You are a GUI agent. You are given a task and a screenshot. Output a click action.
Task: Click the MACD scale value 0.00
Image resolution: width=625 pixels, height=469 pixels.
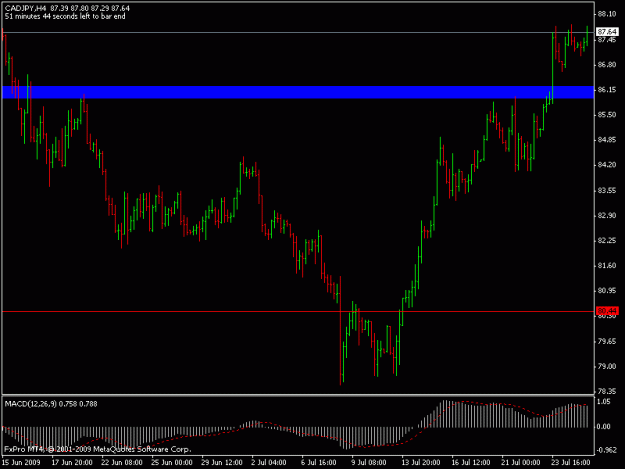coord(603,426)
